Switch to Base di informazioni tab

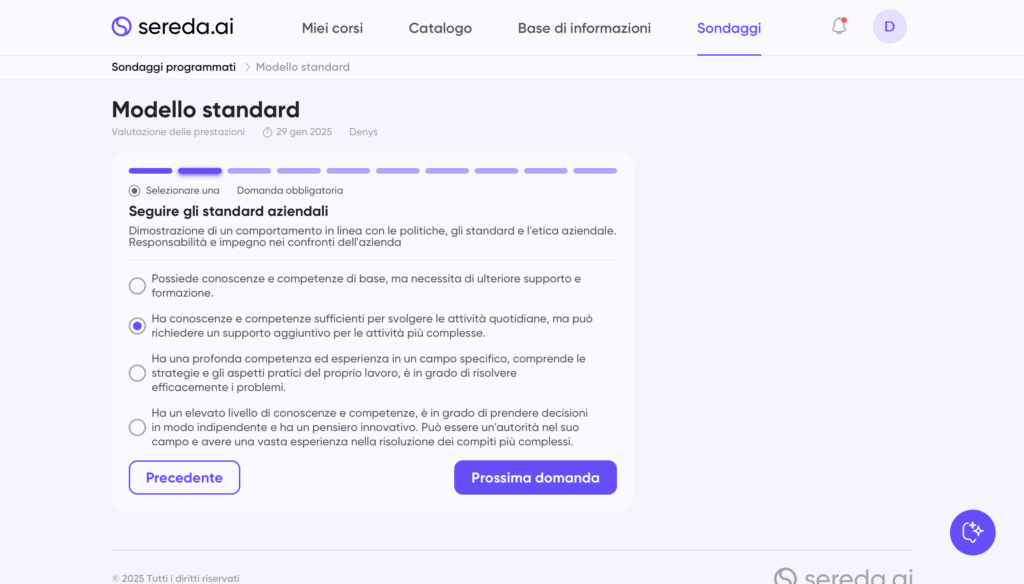click(584, 28)
